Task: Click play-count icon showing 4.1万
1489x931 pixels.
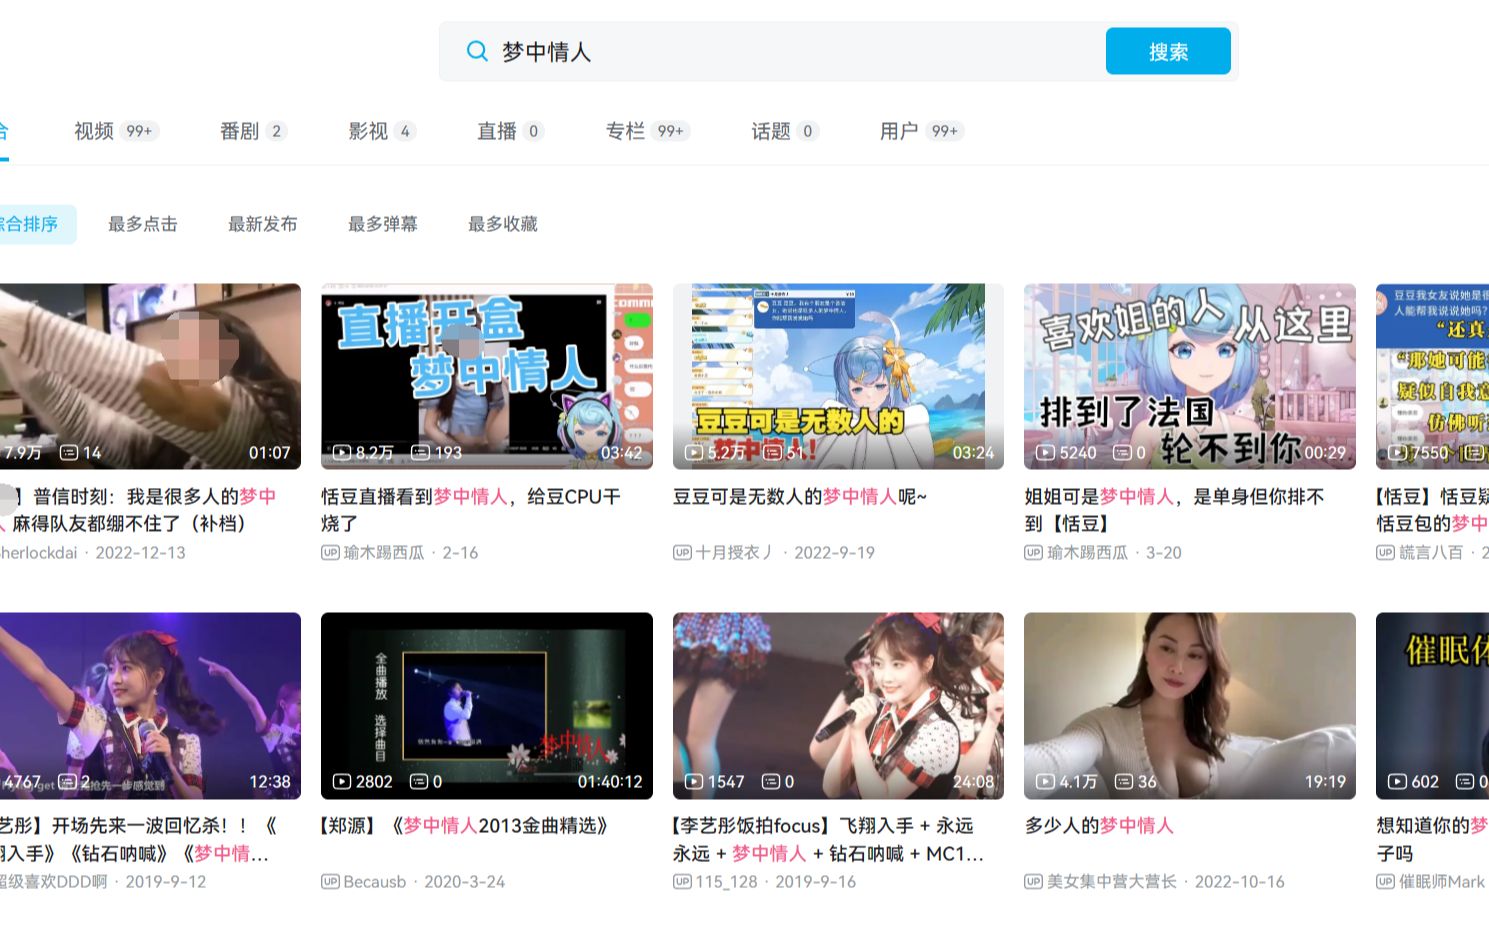Action: (x=1045, y=782)
